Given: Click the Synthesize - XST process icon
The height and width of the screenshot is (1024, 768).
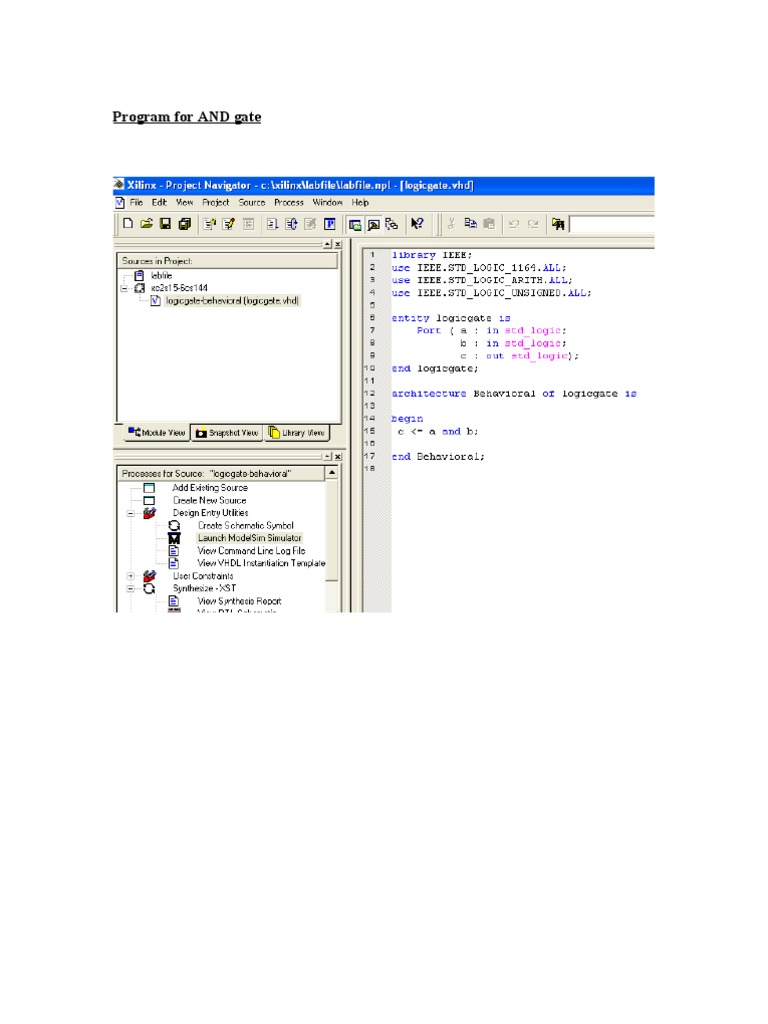Looking at the screenshot, I should point(149,588).
